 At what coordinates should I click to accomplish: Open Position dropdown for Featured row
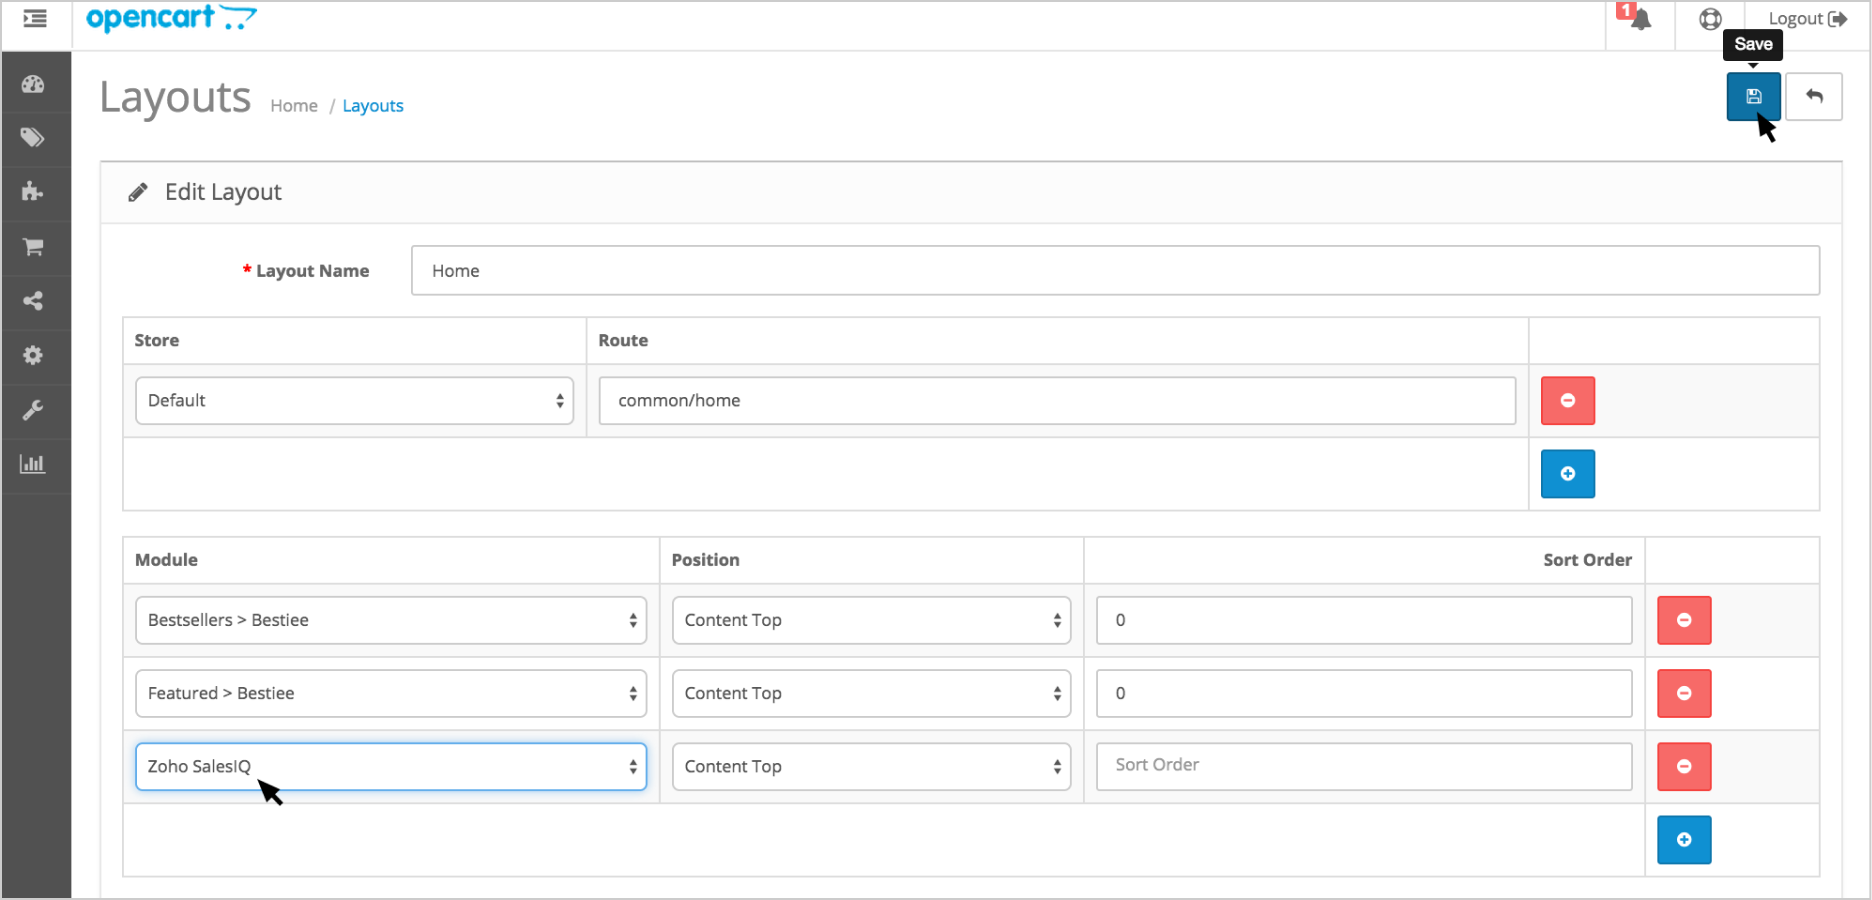point(871,694)
